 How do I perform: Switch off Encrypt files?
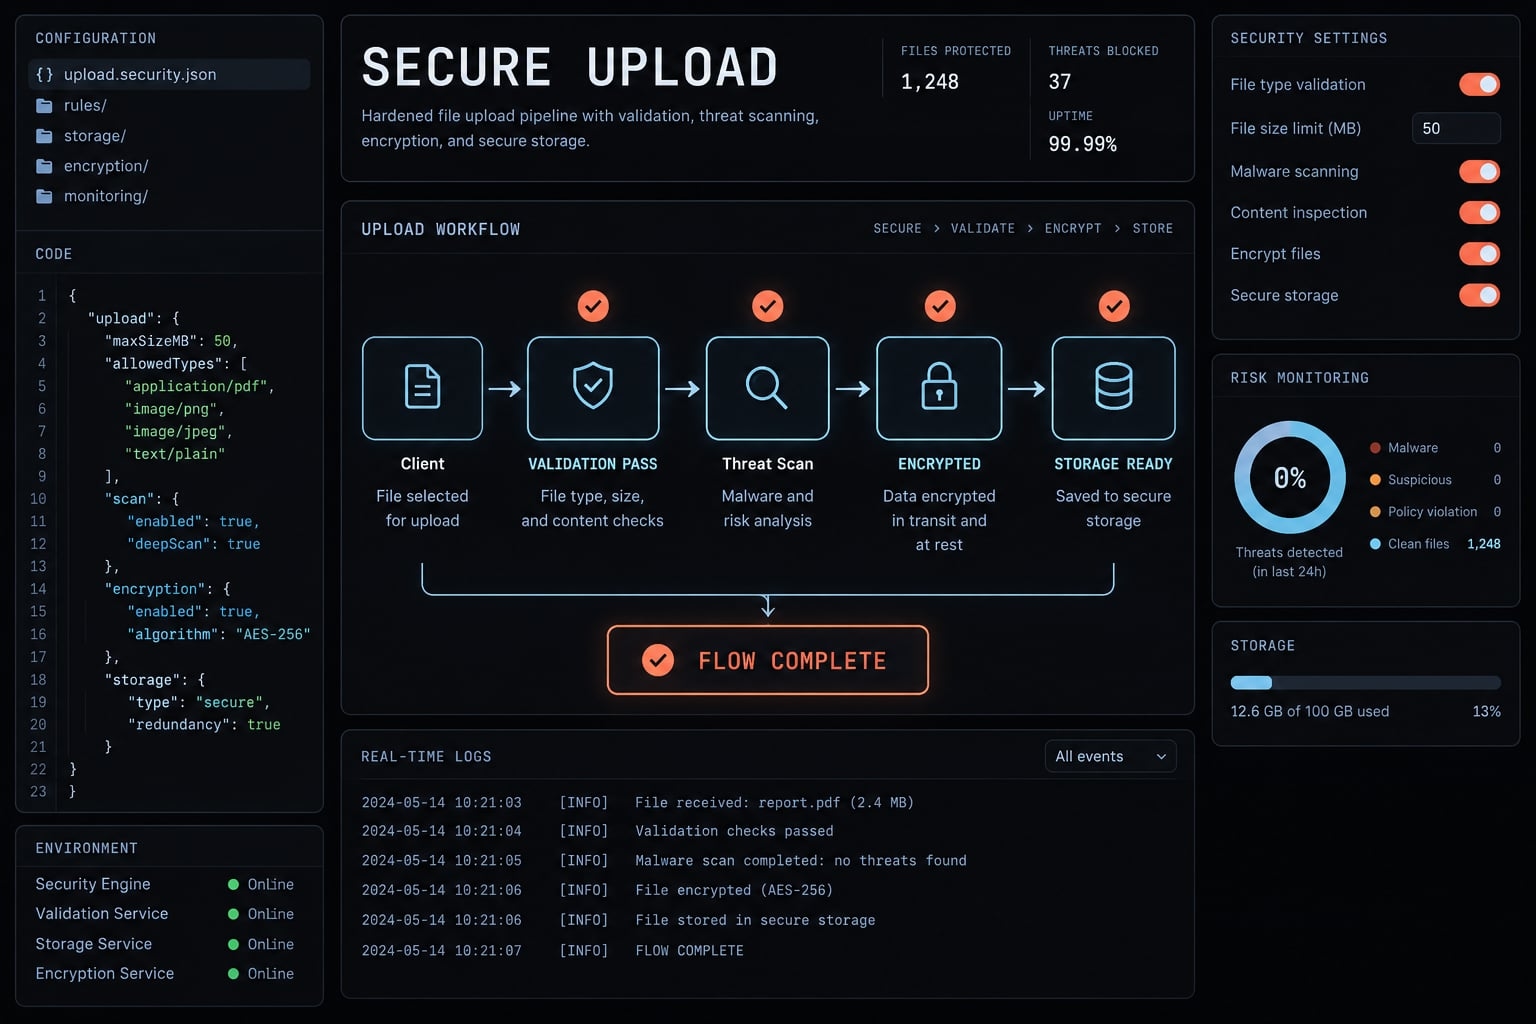click(x=1479, y=254)
